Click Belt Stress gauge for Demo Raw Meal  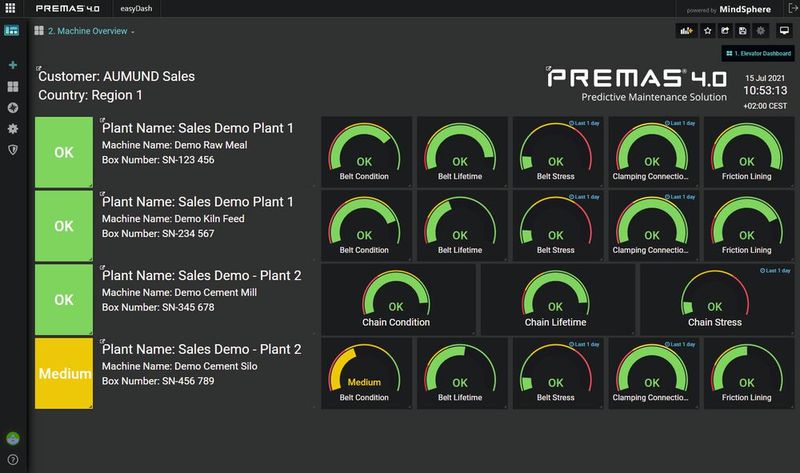[558, 152]
